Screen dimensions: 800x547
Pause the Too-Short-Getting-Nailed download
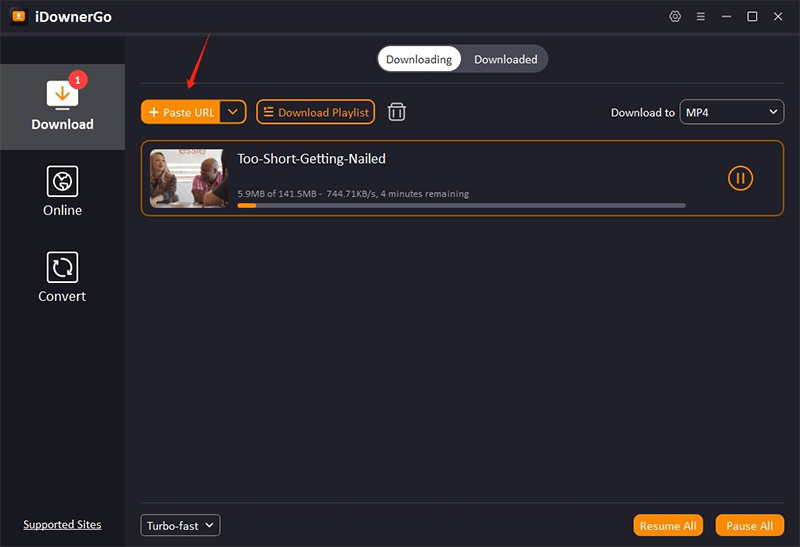[x=740, y=179]
